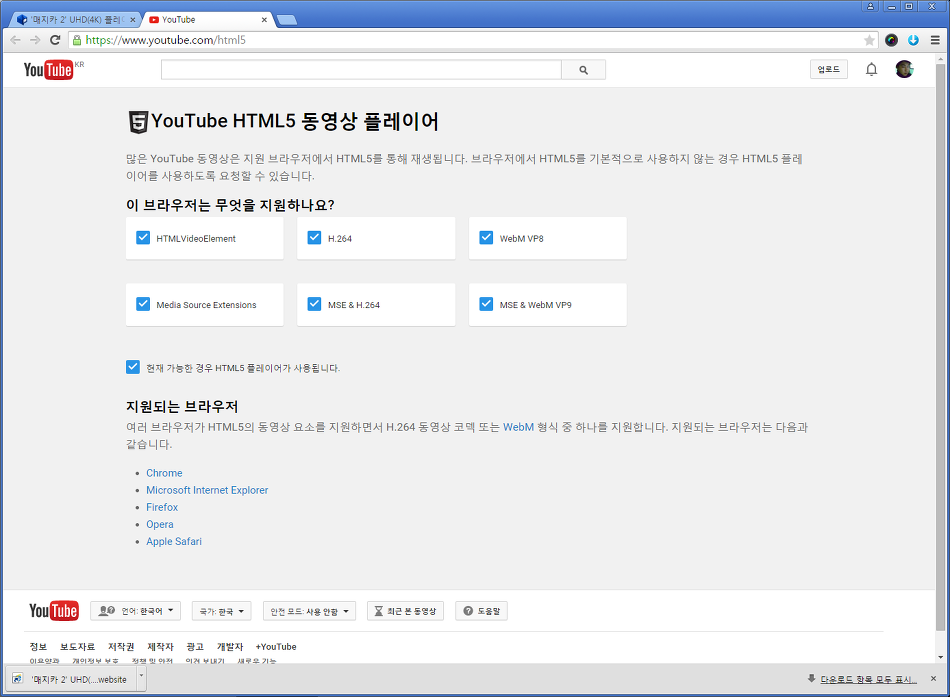This screenshot has height=697, width=950.
Task: Click the 업로드 upload button
Action: (829, 69)
